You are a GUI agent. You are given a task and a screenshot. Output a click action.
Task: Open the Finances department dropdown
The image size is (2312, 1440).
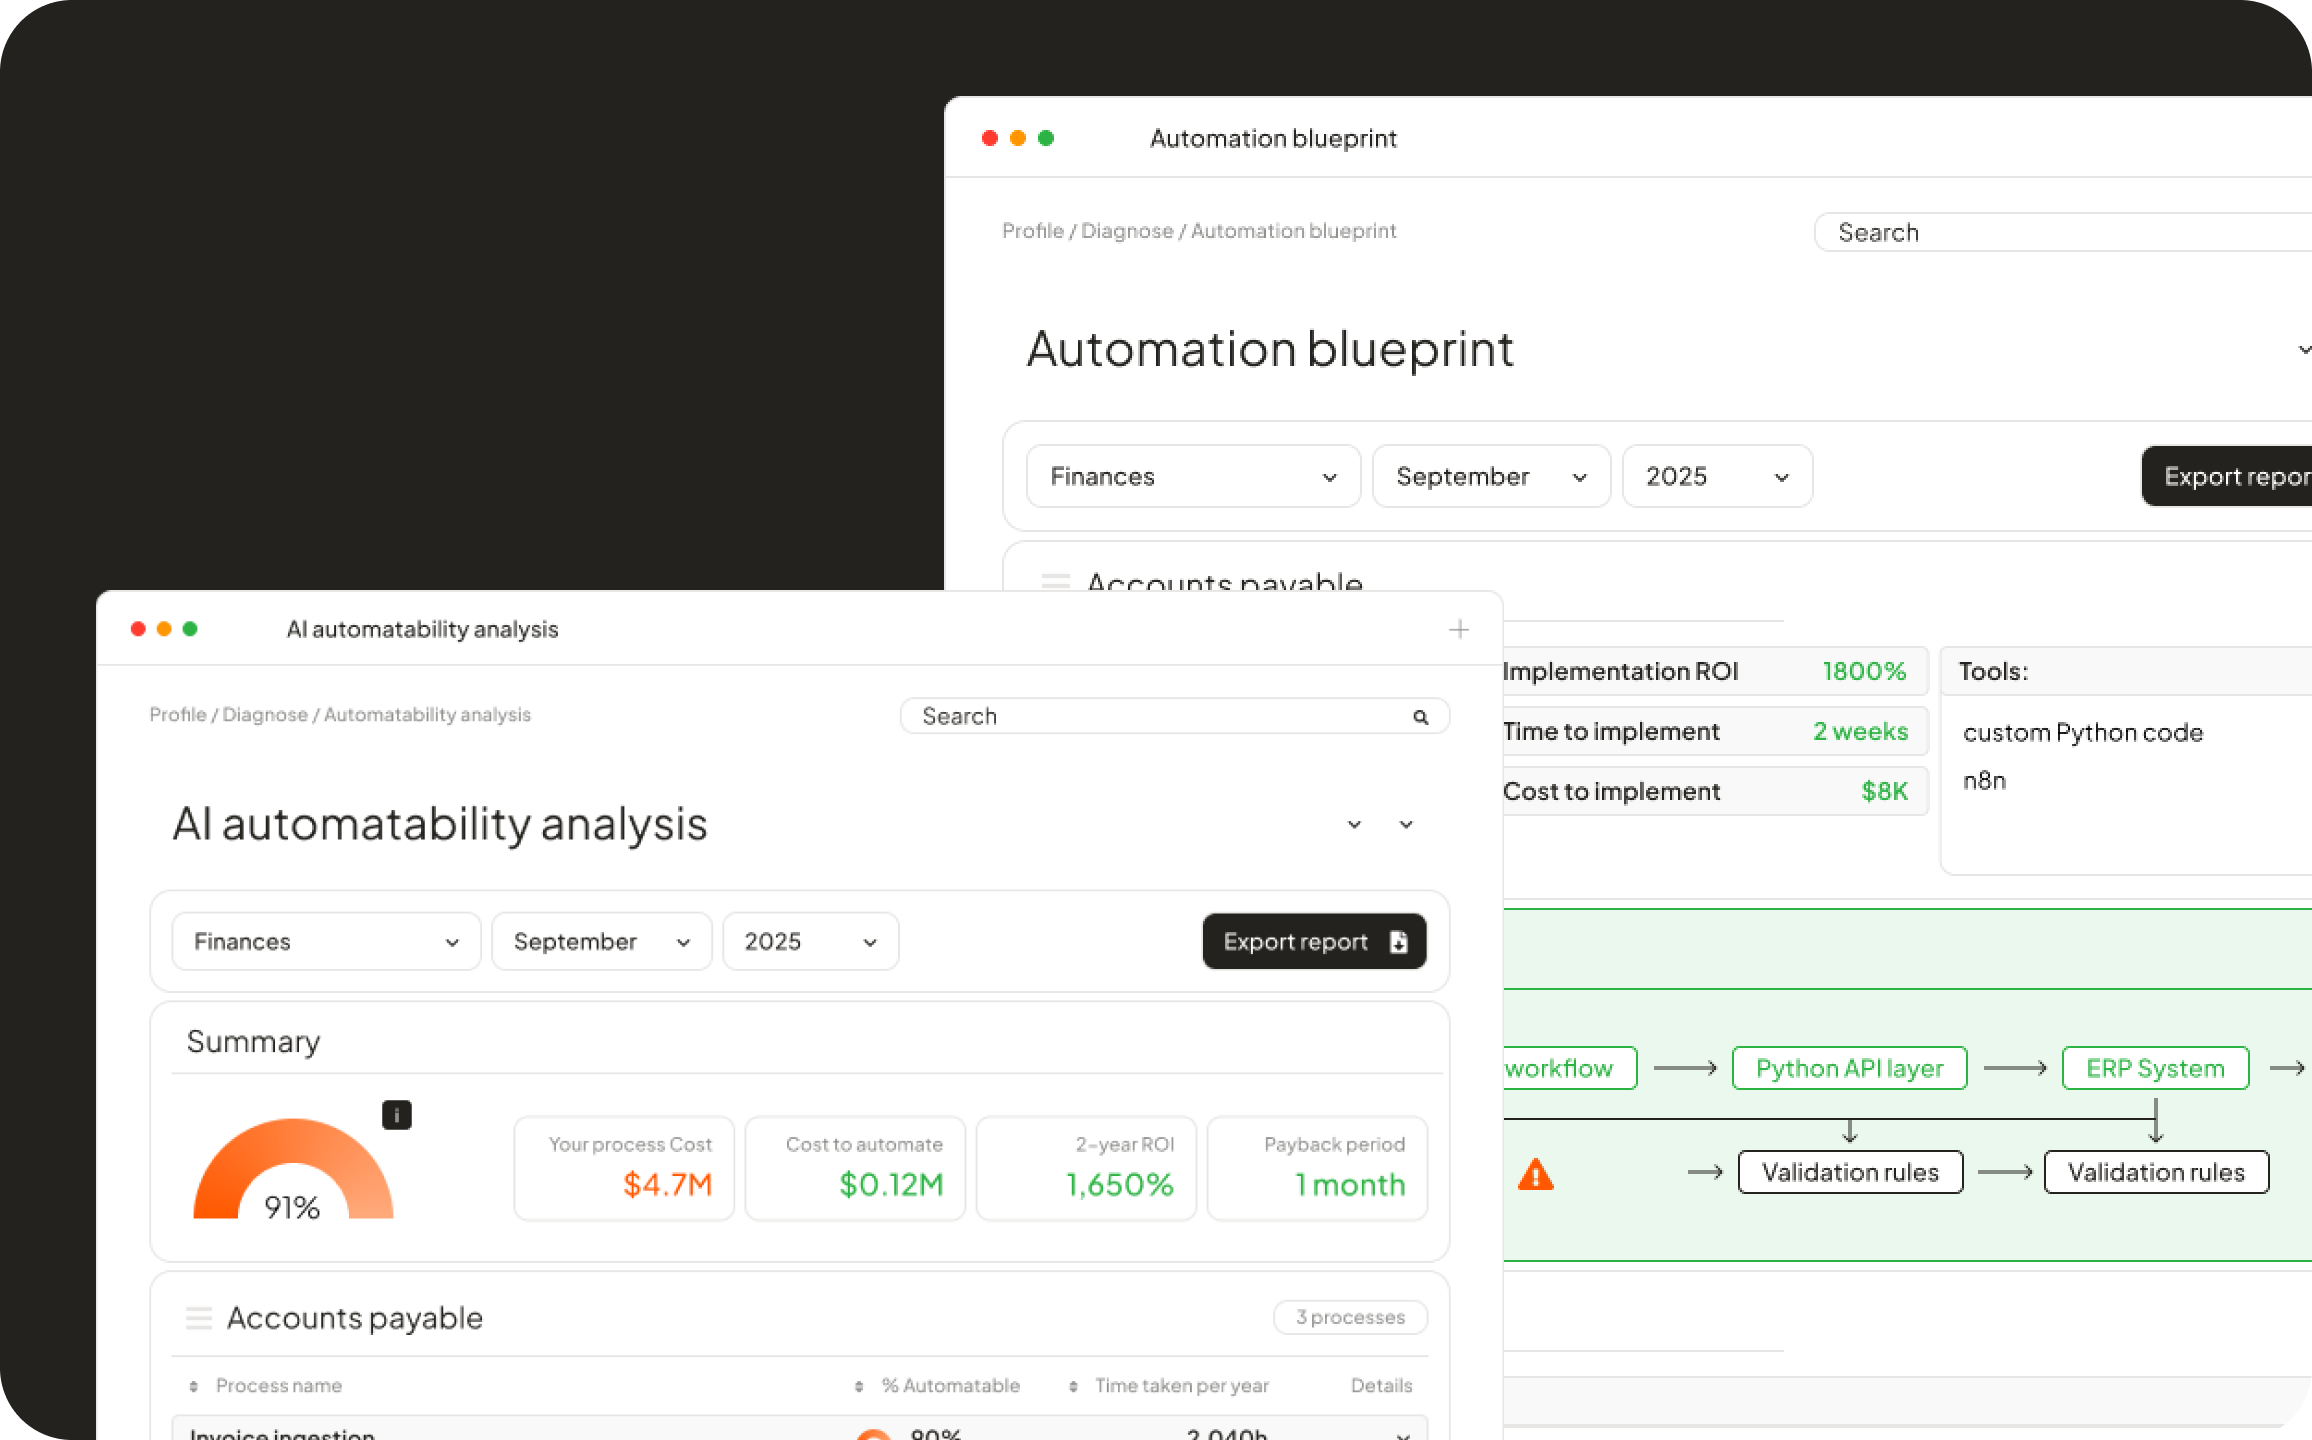(325, 941)
